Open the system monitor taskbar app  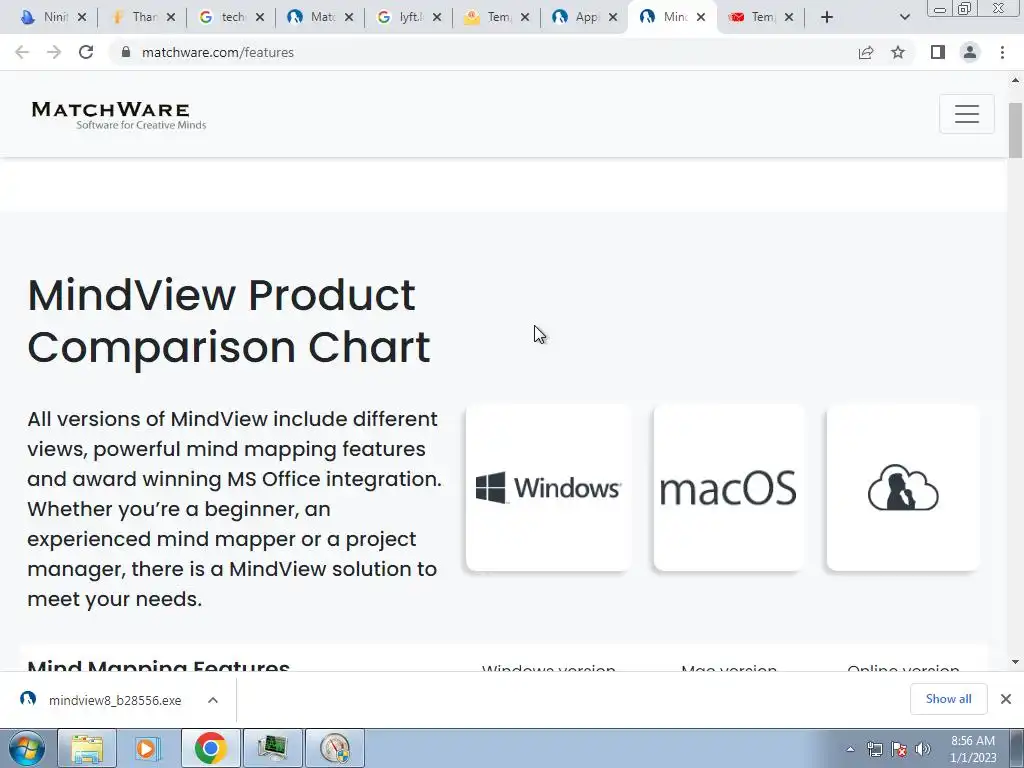coord(273,748)
